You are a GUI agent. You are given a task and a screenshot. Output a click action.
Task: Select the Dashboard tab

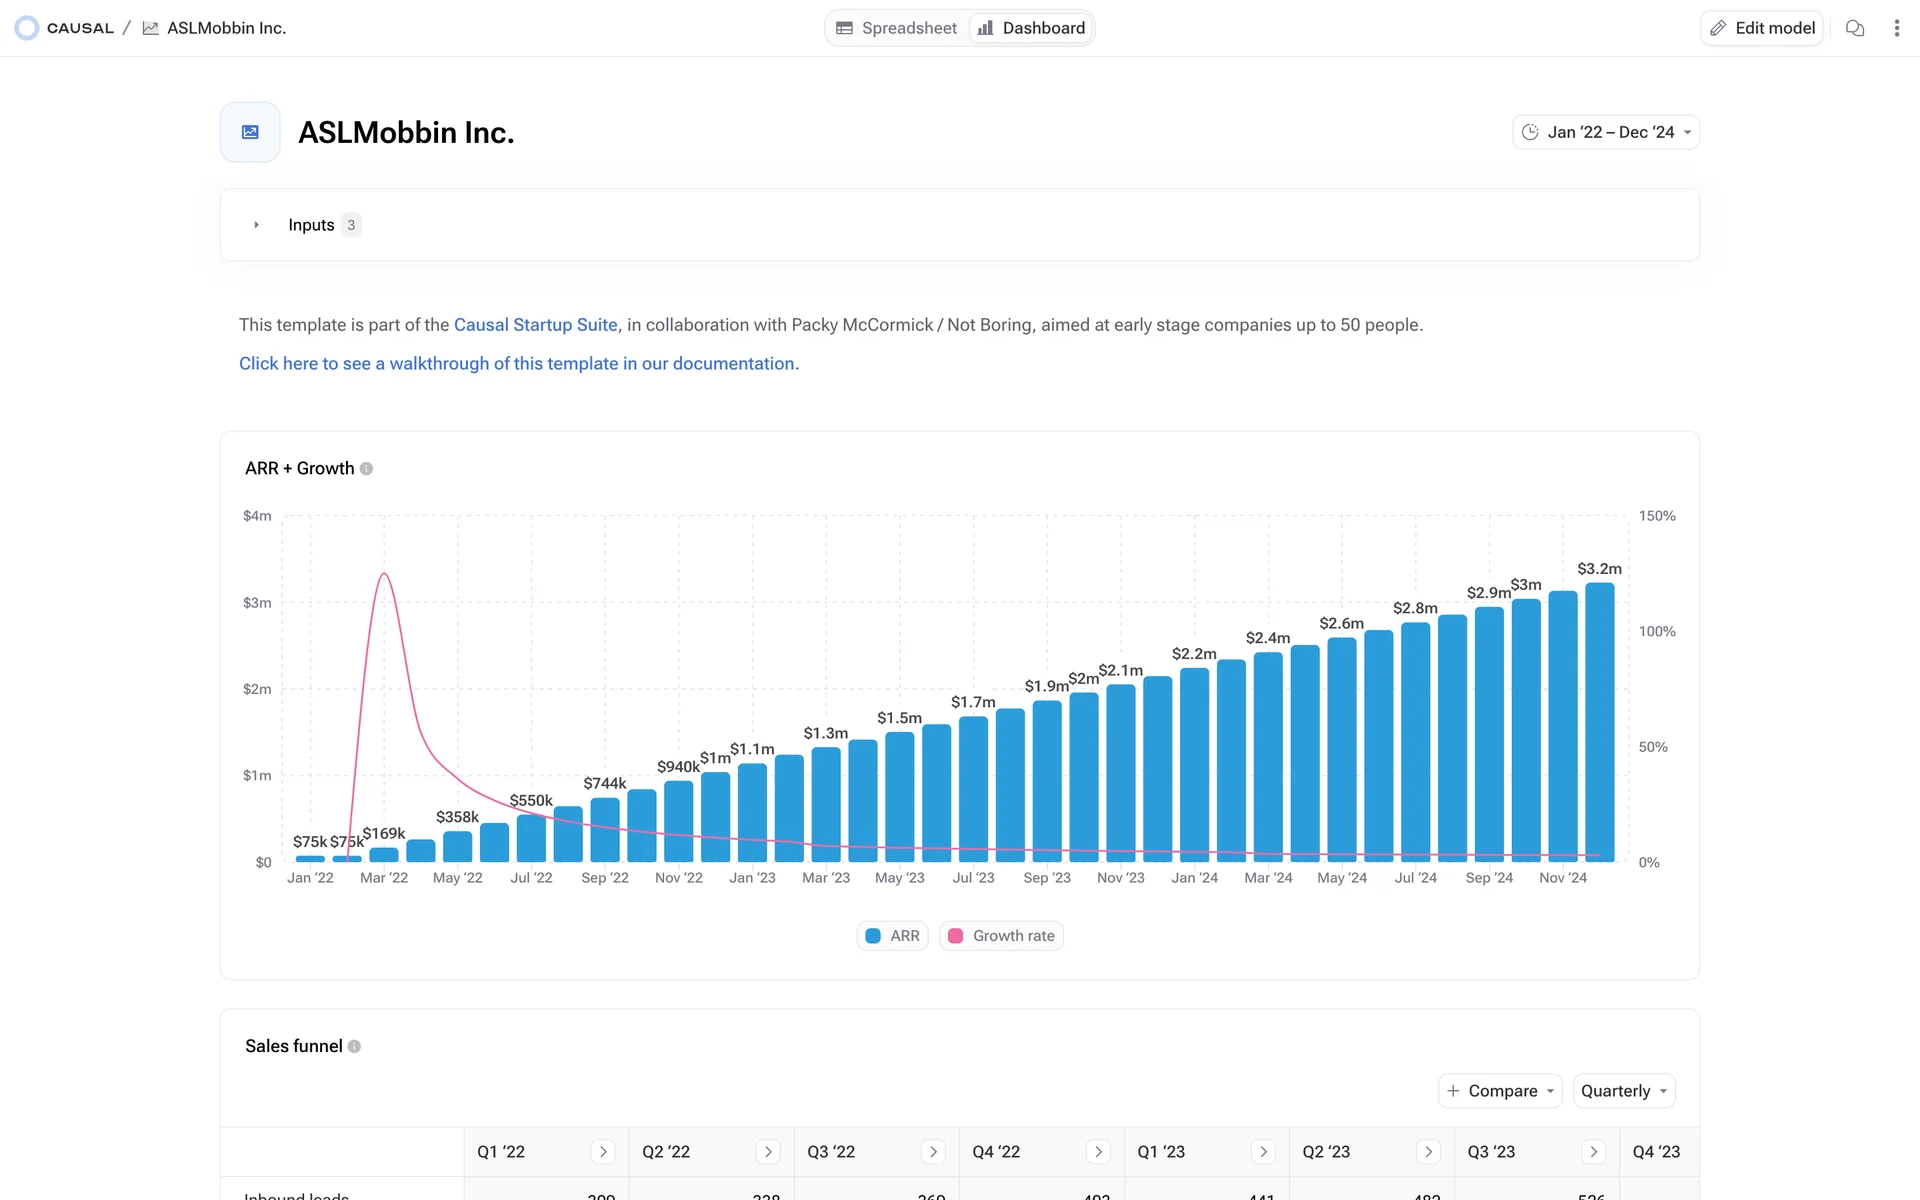click(1032, 28)
